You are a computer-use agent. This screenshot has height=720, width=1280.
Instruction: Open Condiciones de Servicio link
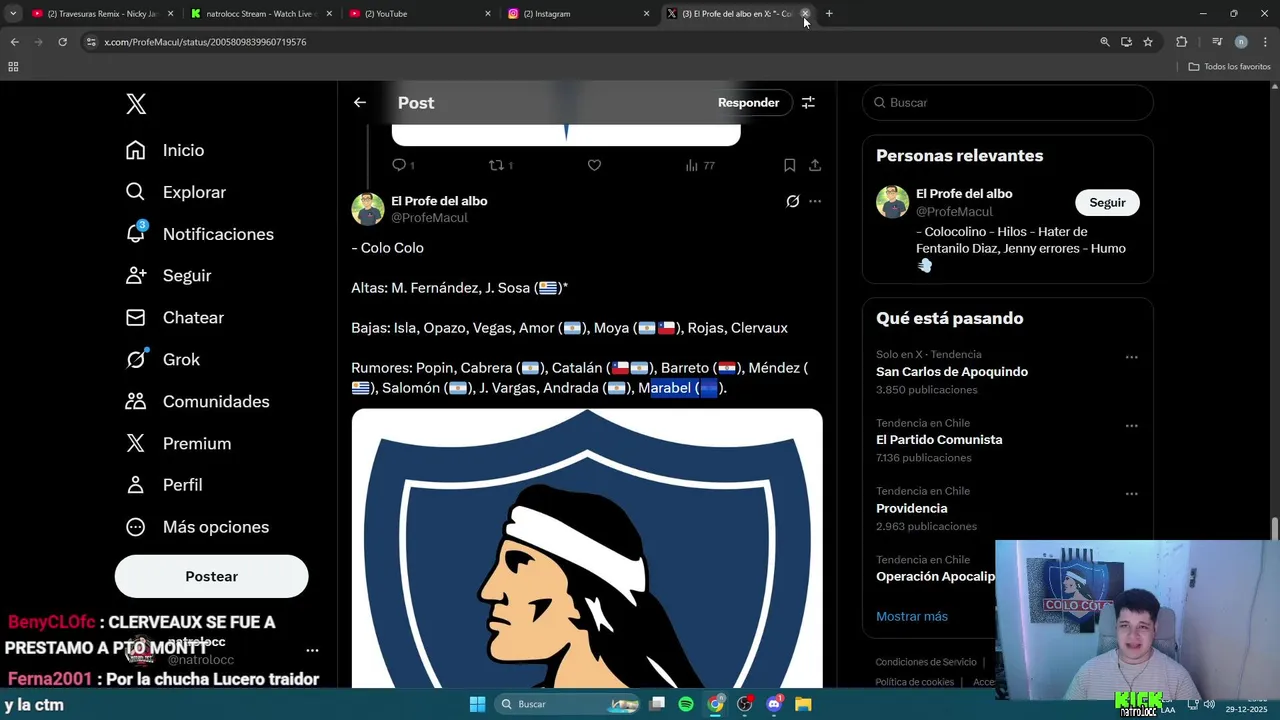tap(926, 662)
